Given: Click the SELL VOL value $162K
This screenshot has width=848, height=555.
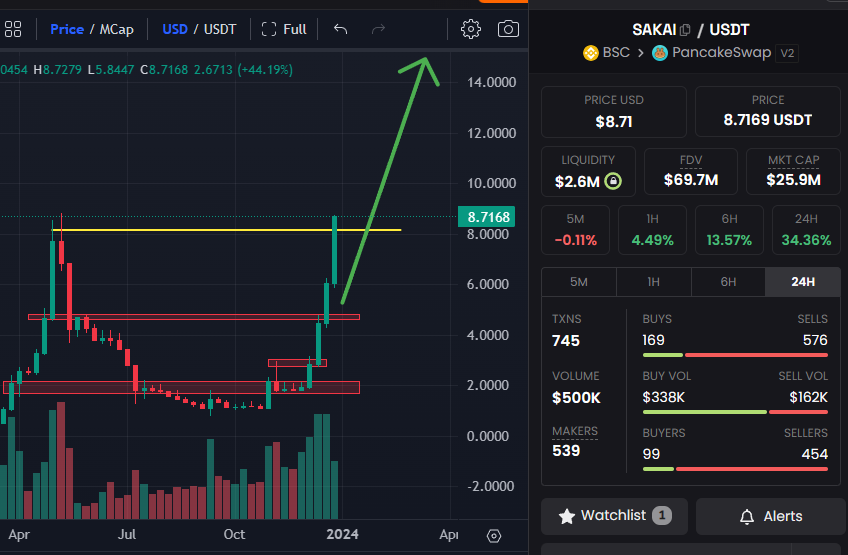Looking at the screenshot, I should coord(808,398).
